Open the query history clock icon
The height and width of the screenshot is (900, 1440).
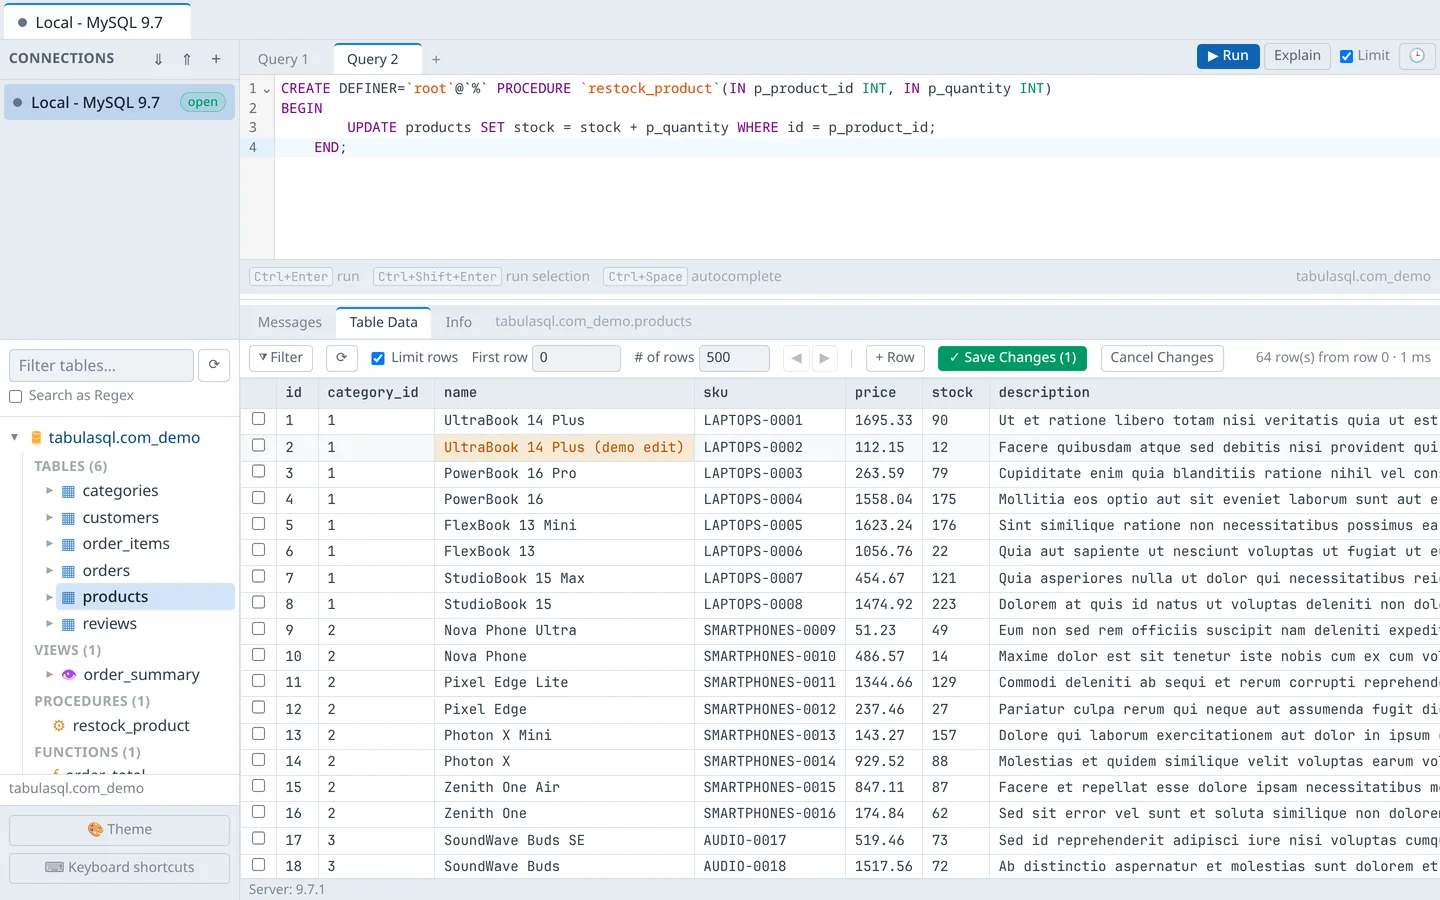click(1417, 56)
